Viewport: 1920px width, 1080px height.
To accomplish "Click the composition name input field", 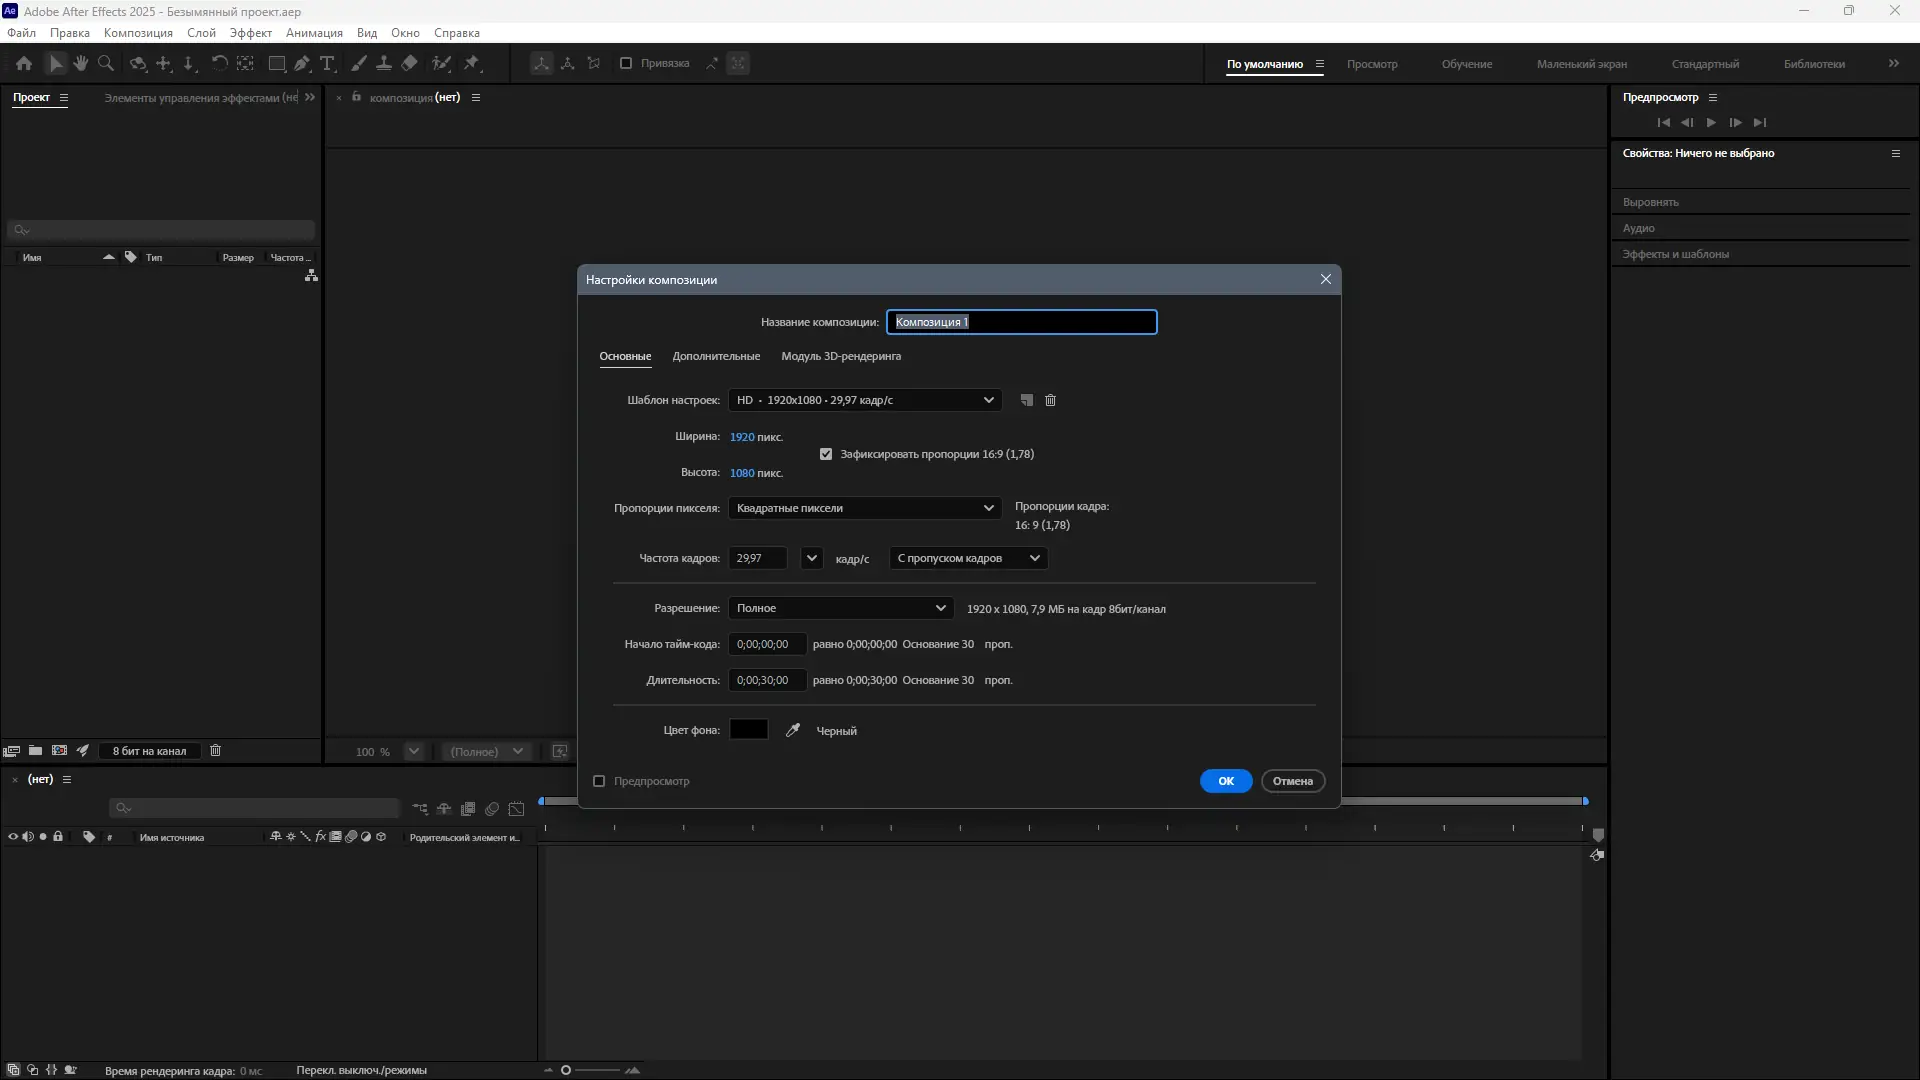I will tap(1021, 322).
